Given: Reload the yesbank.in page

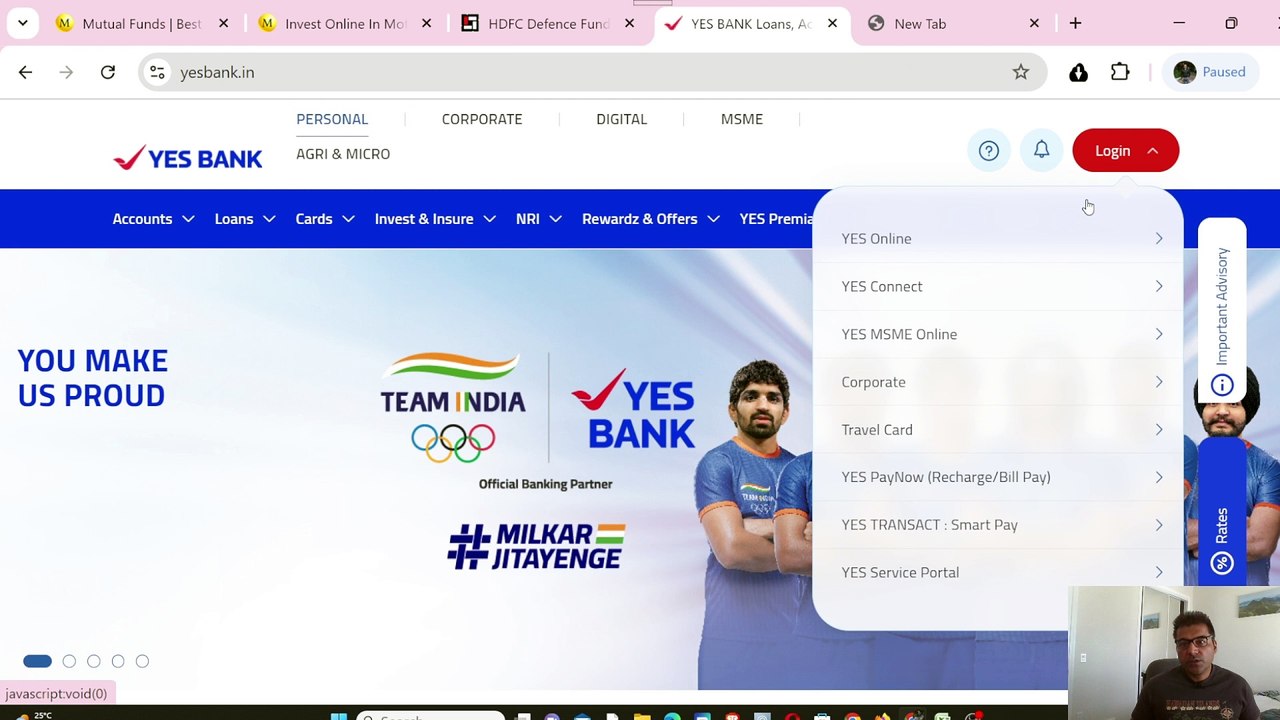Looking at the screenshot, I should click(x=108, y=72).
